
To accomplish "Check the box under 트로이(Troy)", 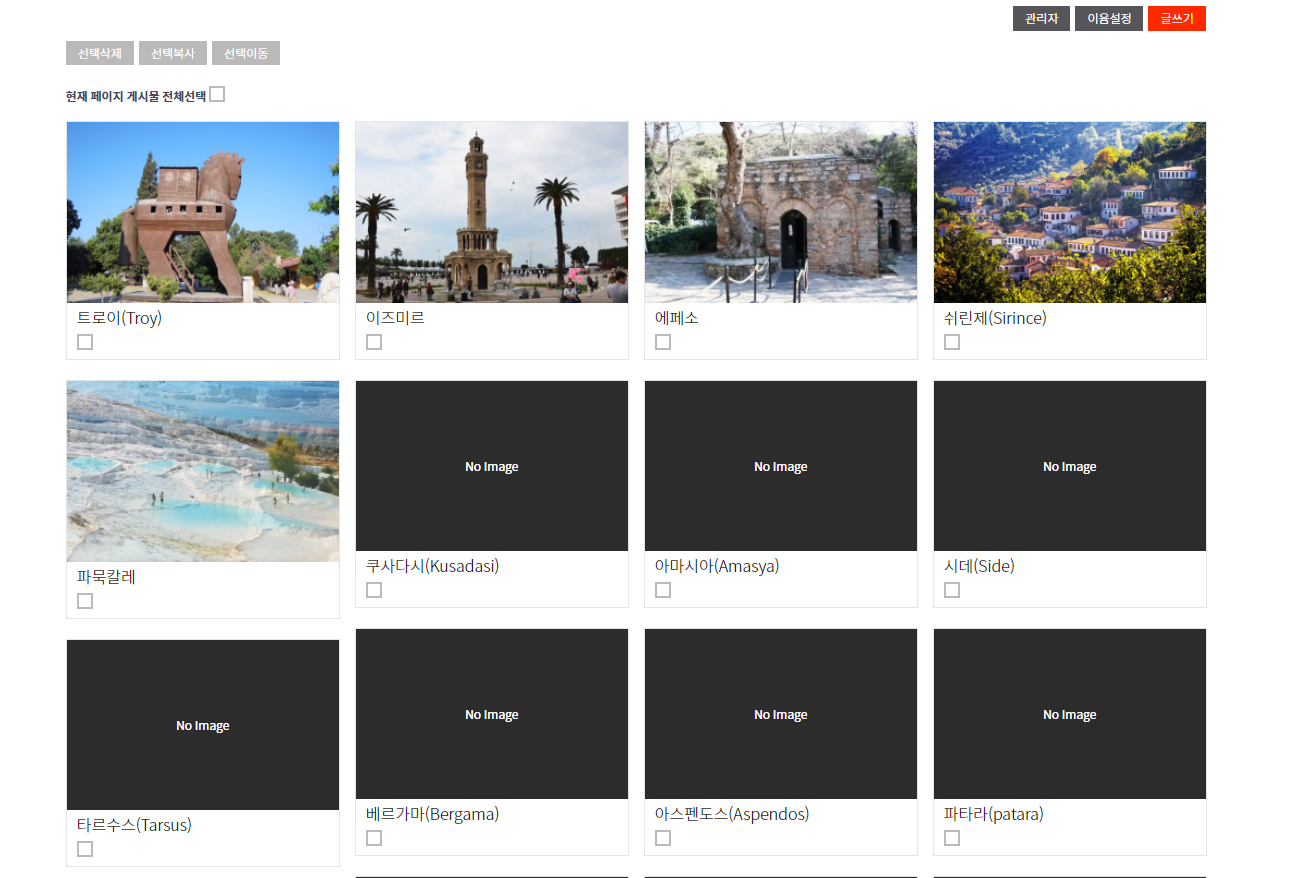I will pos(85,342).
